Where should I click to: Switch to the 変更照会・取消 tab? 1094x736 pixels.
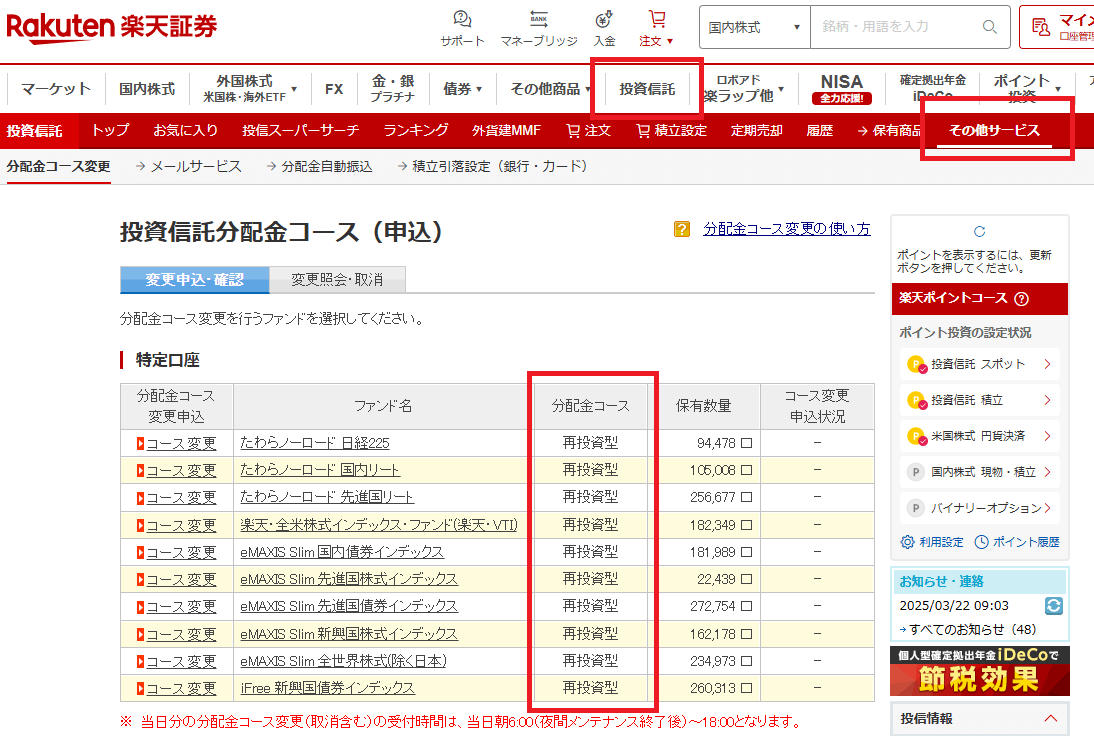click(337, 280)
